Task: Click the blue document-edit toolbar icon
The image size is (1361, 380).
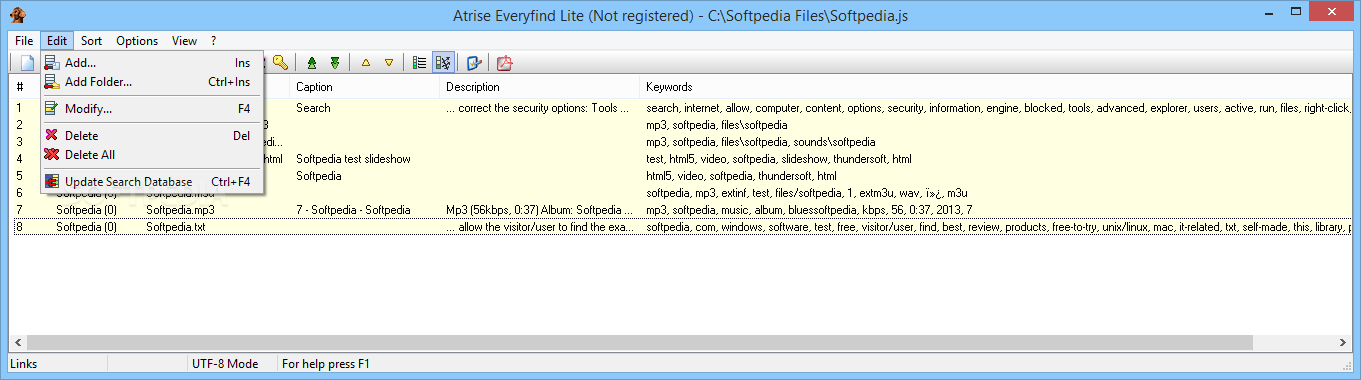Action: point(474,63)
